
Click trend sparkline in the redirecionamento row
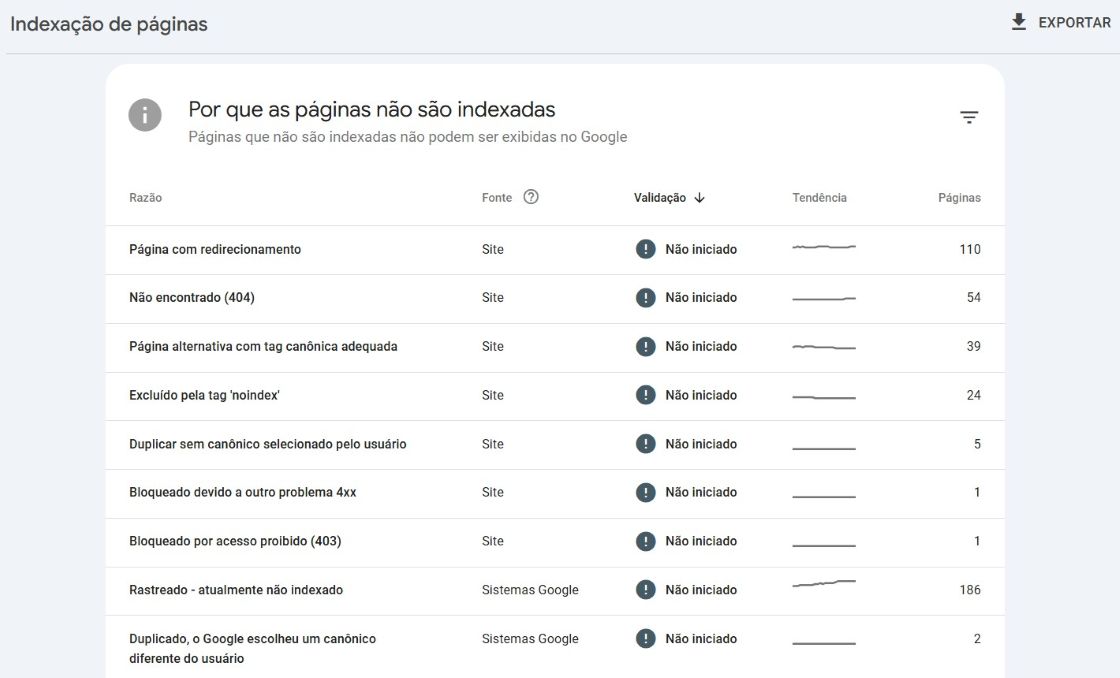(x=824, y=246)
